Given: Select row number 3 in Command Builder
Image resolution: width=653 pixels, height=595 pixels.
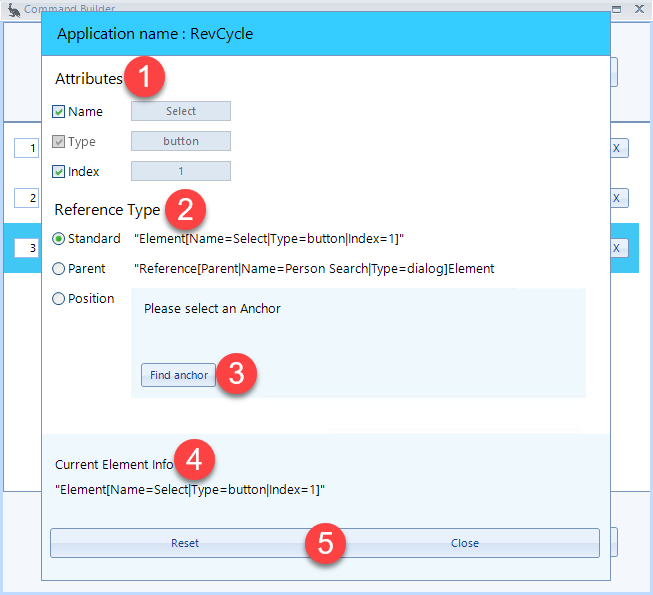Looking at the screenshot, I should tap(27, 248).
